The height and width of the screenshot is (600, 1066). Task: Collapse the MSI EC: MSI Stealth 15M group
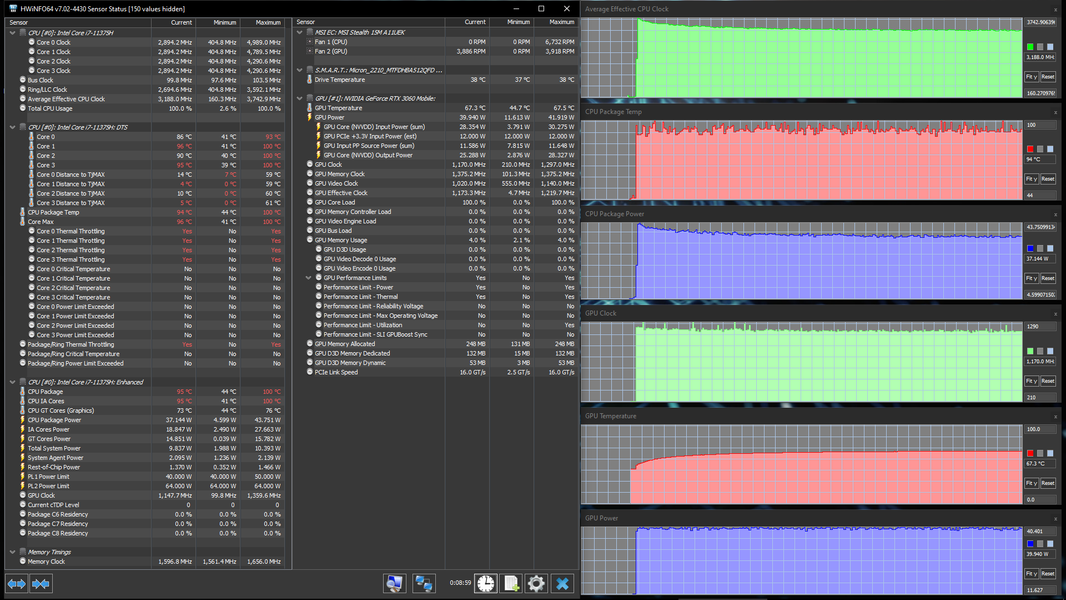(300, 32)
